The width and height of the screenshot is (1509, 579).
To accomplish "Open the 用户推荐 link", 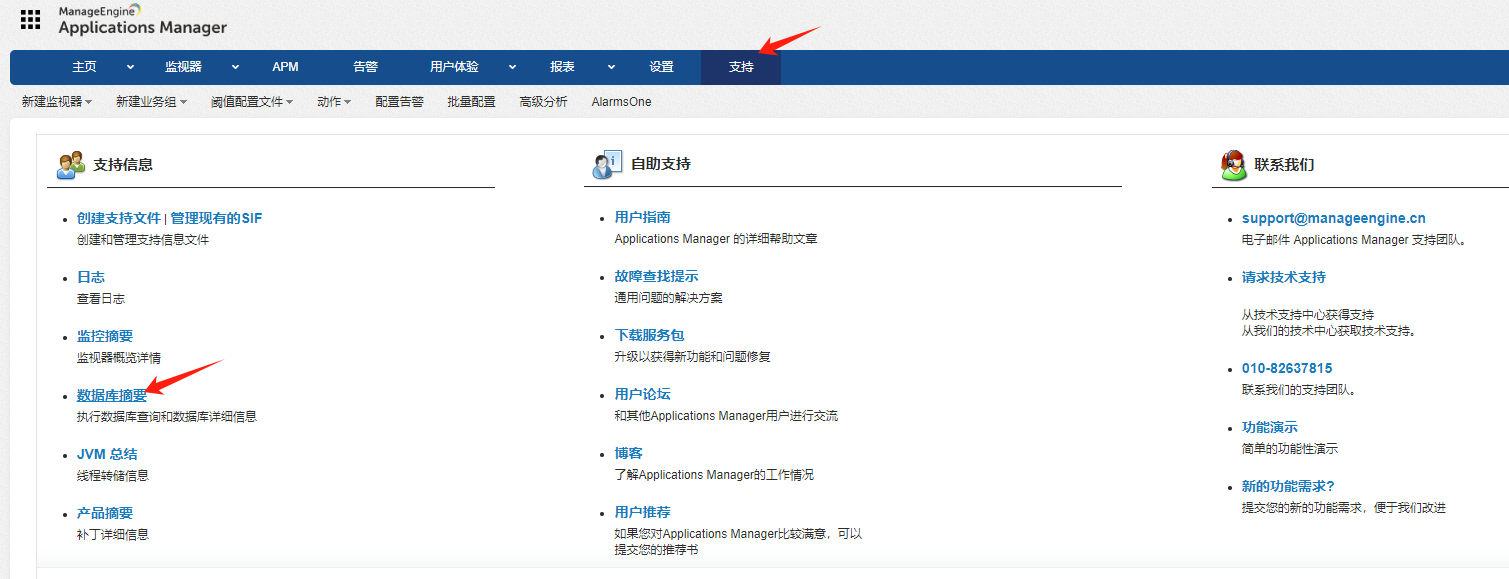I will coord(642,512).
